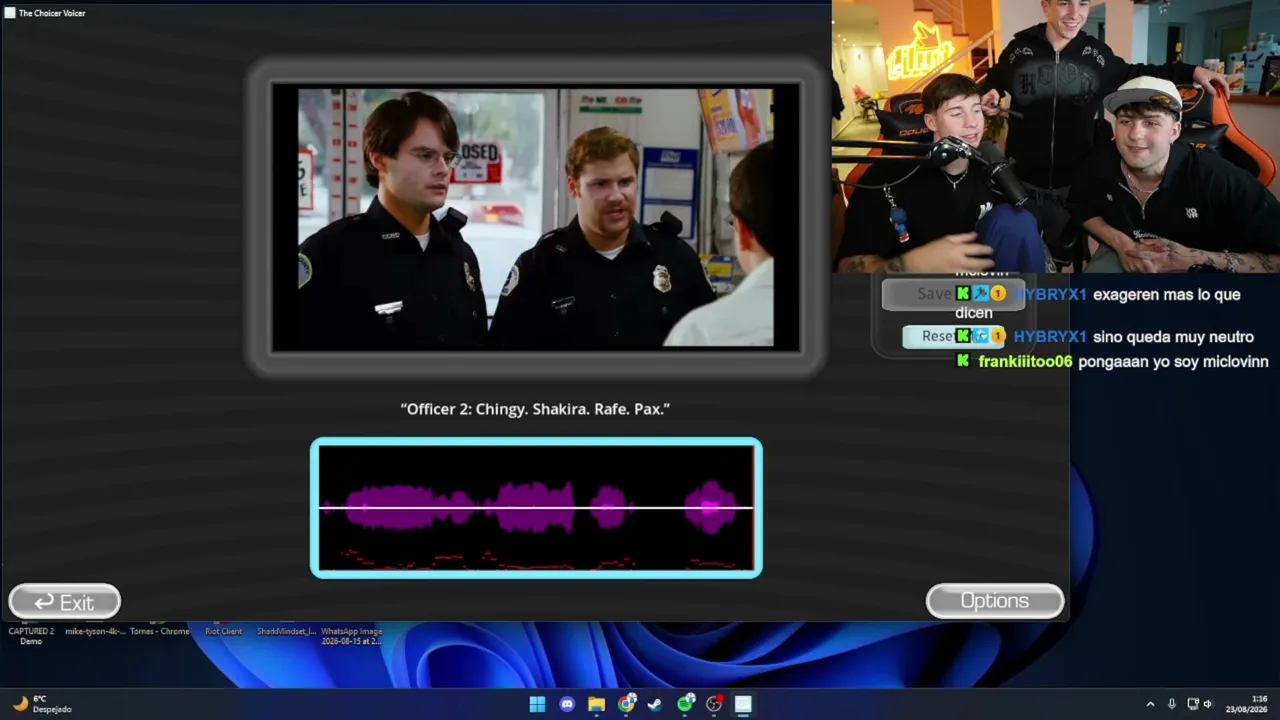
Task: Click the chat message "pongaaan yo soy miclovinn"
Action: coord(1173,362)
